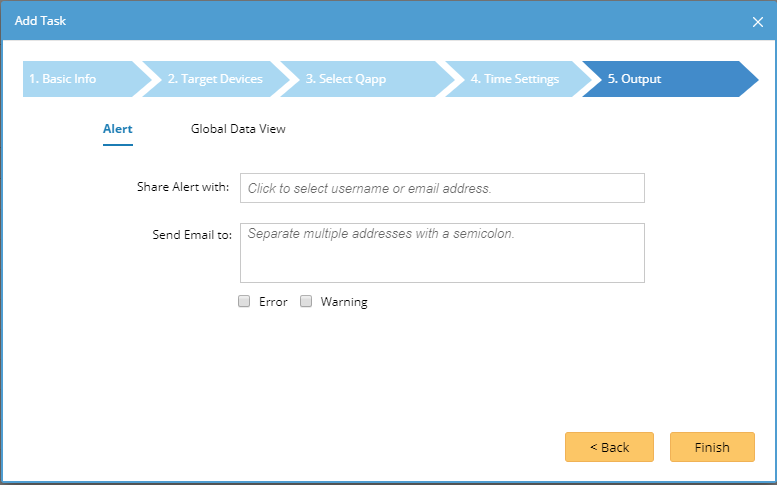
Task: Return to the 4. Time Settings step
Action: pos(515,79)
